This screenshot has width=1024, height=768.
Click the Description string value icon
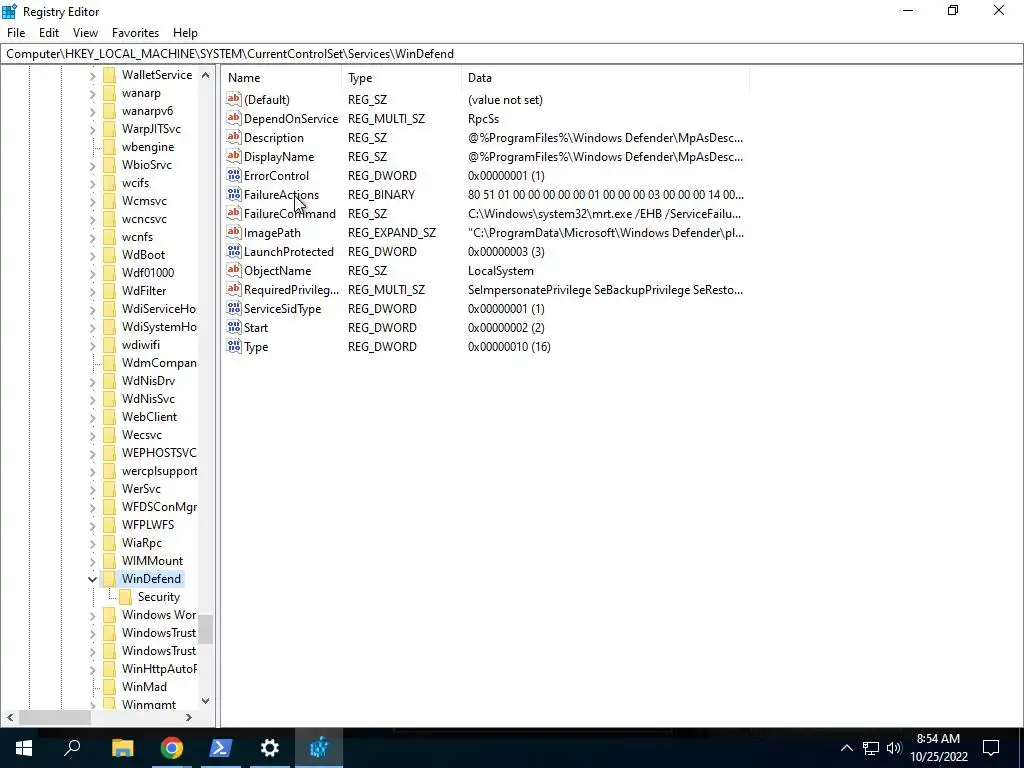click(x=234, y=137)
